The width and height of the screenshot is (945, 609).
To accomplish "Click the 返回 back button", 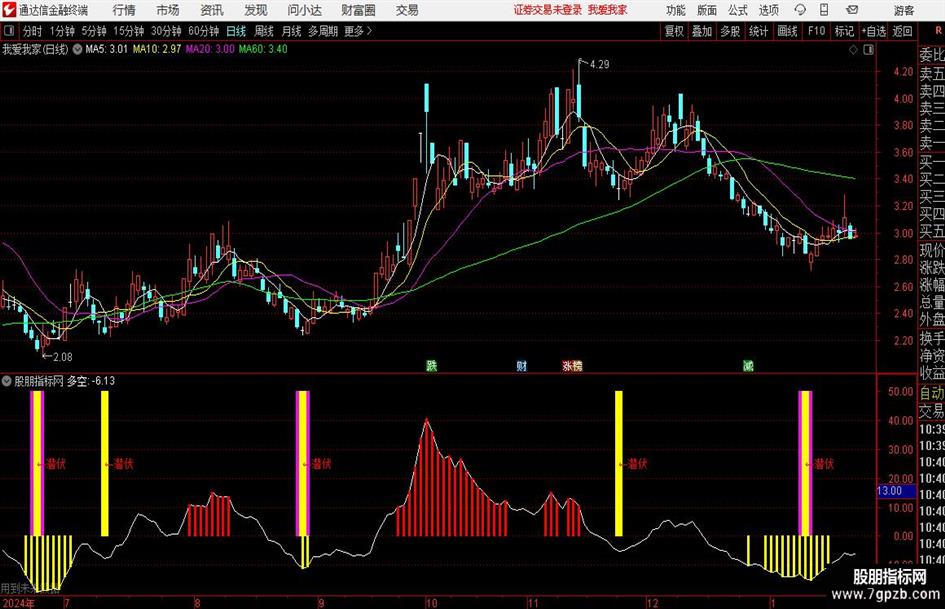I will tap(902, 31).
